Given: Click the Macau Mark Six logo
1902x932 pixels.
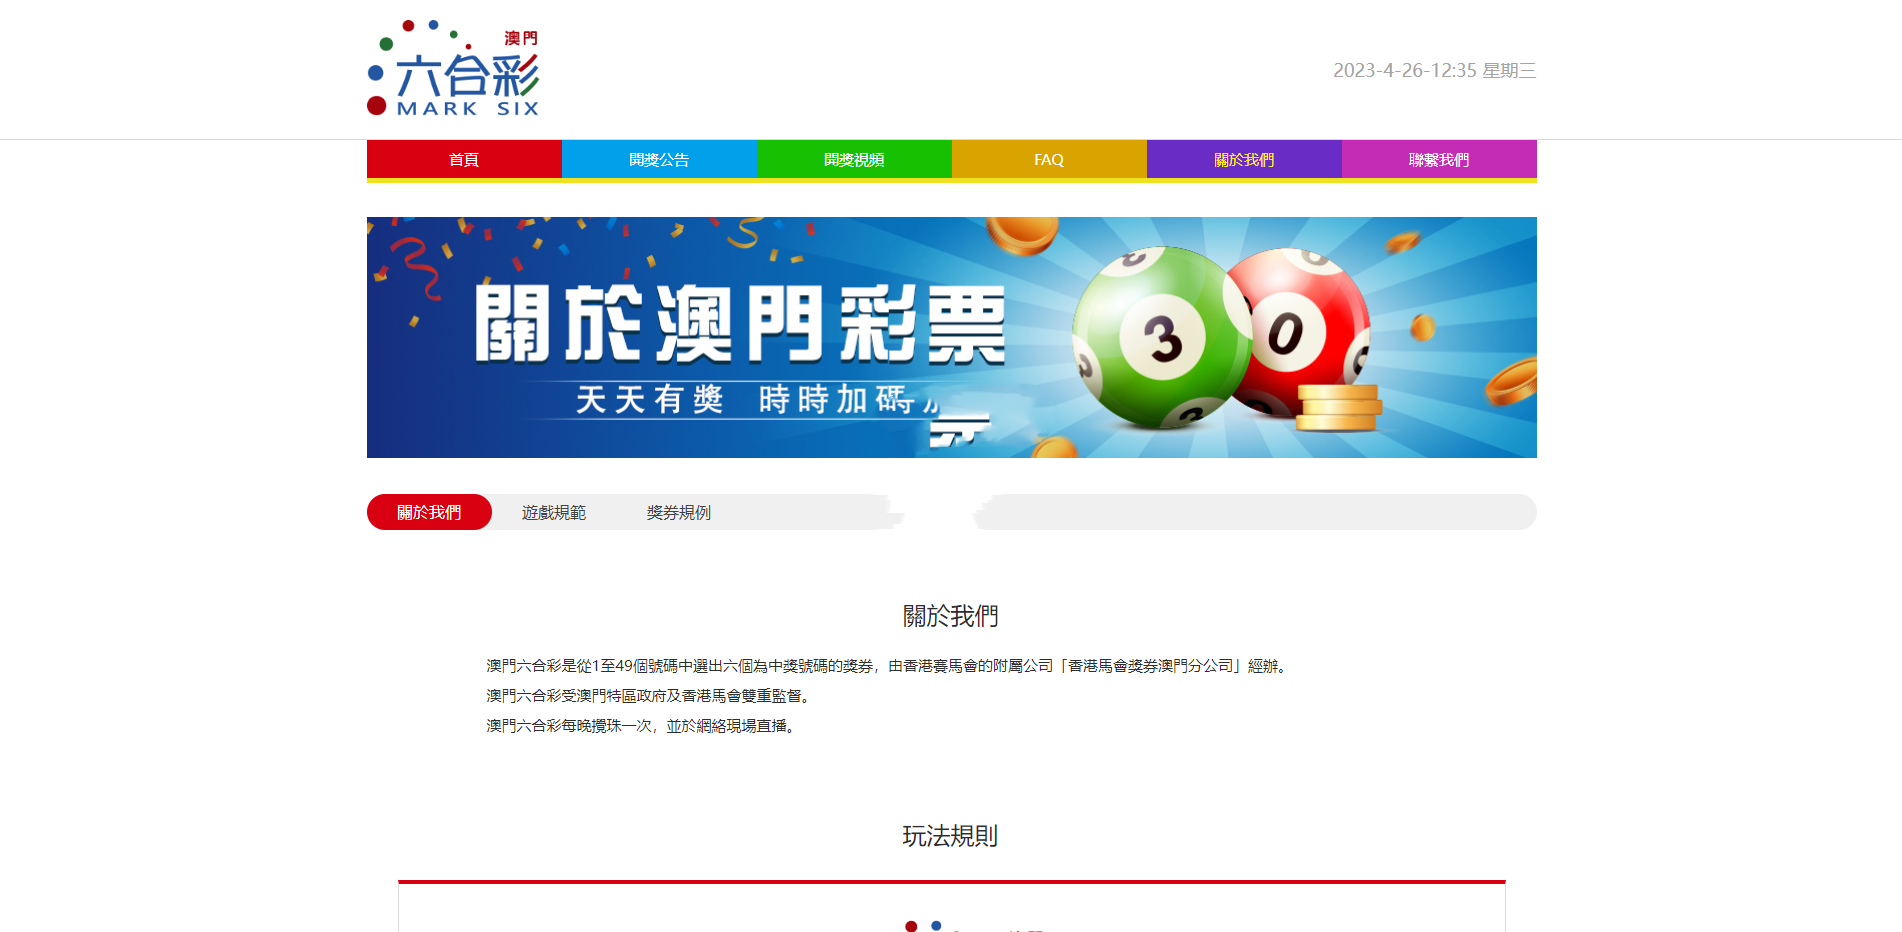Looking at the screenshot, I should [x=454, y=69].
